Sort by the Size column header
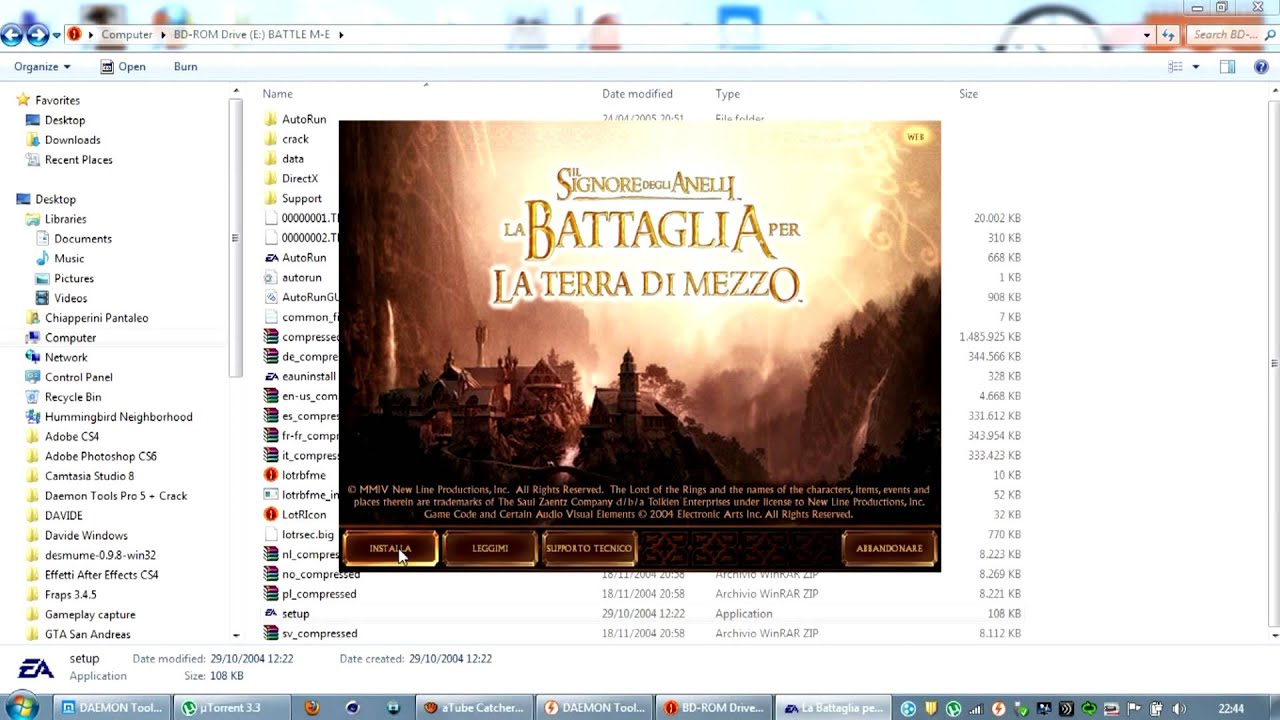This screenshot has width=1280, height=720. [x=968, y=94]
